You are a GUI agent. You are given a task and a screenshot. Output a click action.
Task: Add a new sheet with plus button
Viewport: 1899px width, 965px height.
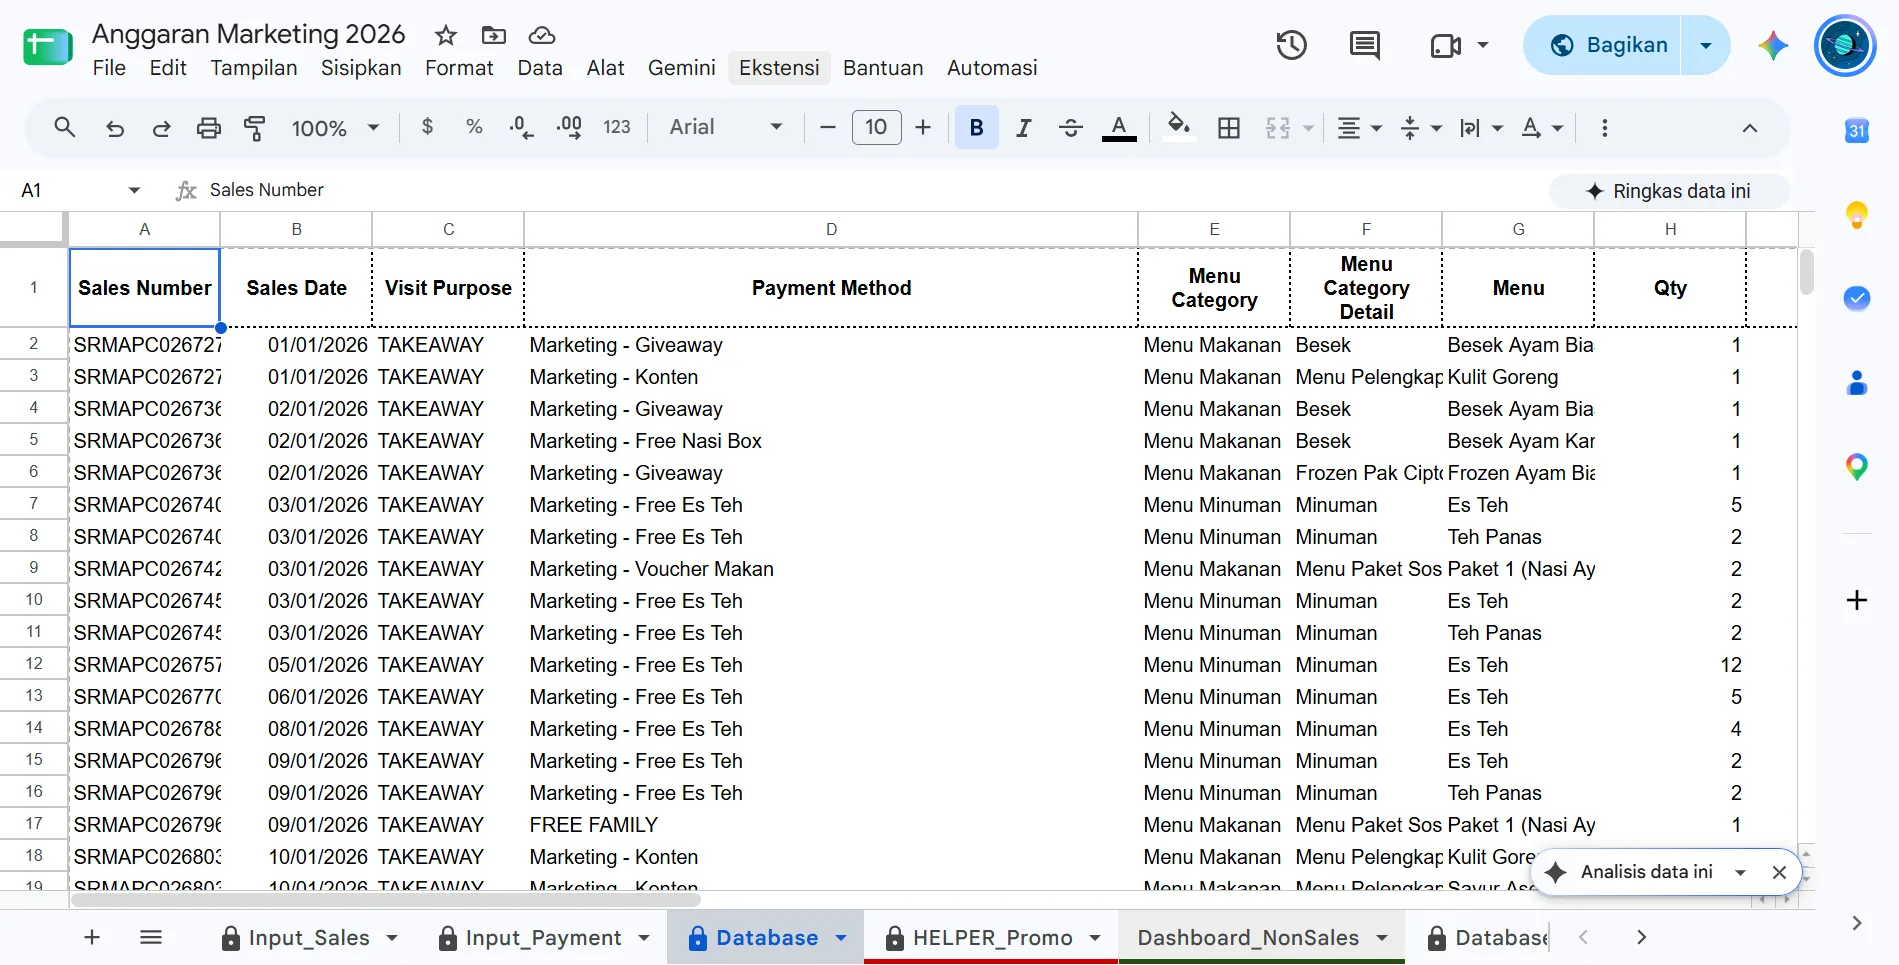[x=92, y=938]
